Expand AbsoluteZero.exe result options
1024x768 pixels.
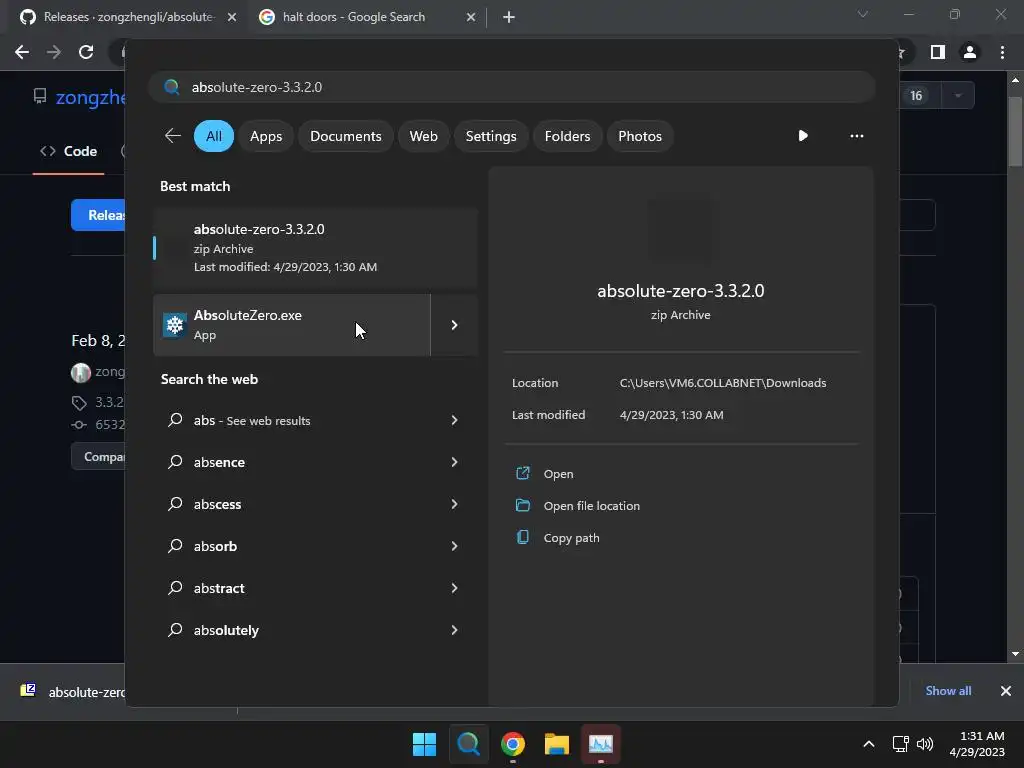pos(455,325)
